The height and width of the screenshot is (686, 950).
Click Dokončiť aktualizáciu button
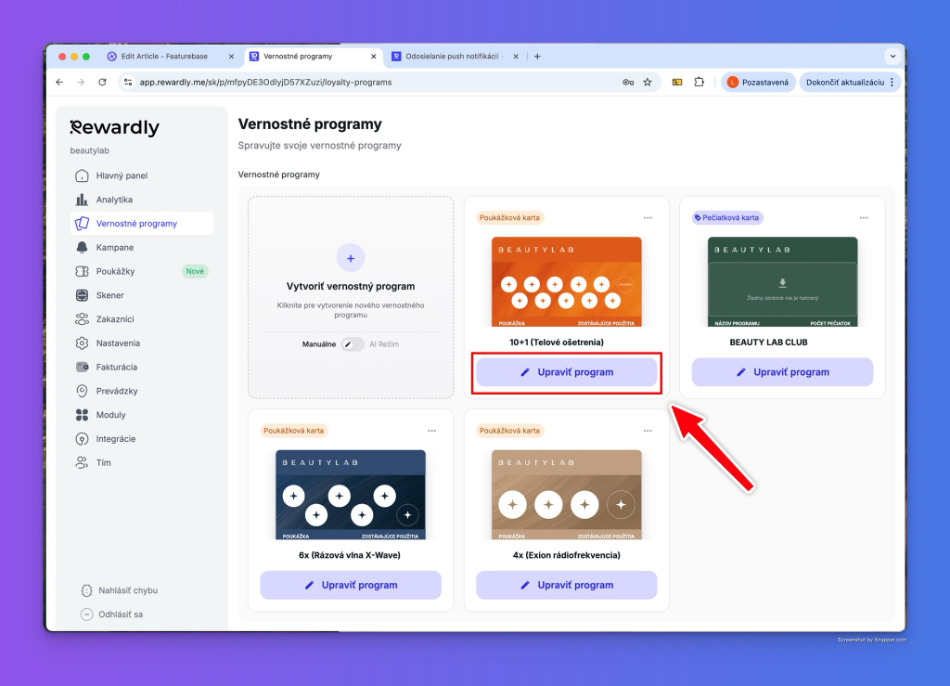[x=849, y=82]
